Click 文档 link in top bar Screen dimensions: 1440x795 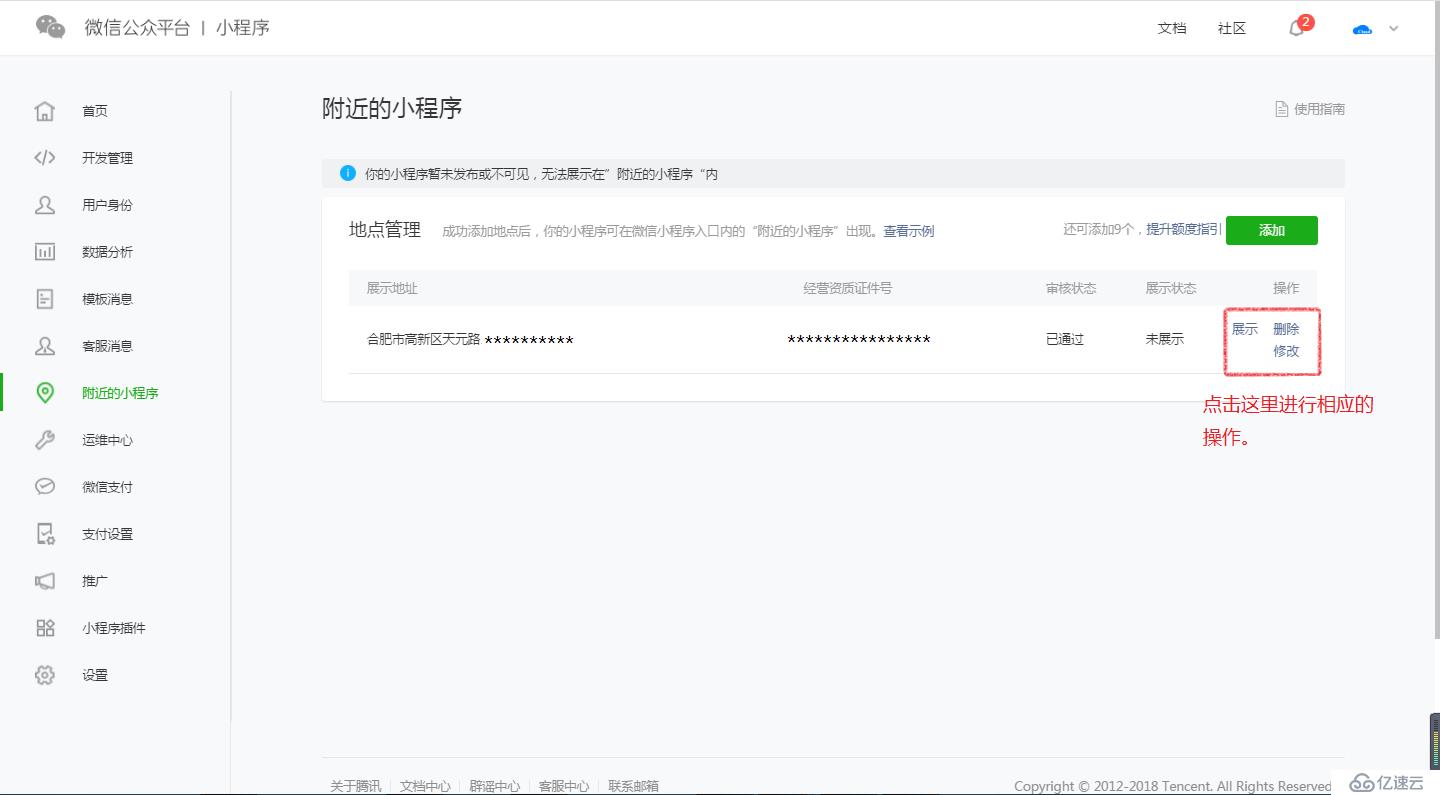tap(1172, 28)
